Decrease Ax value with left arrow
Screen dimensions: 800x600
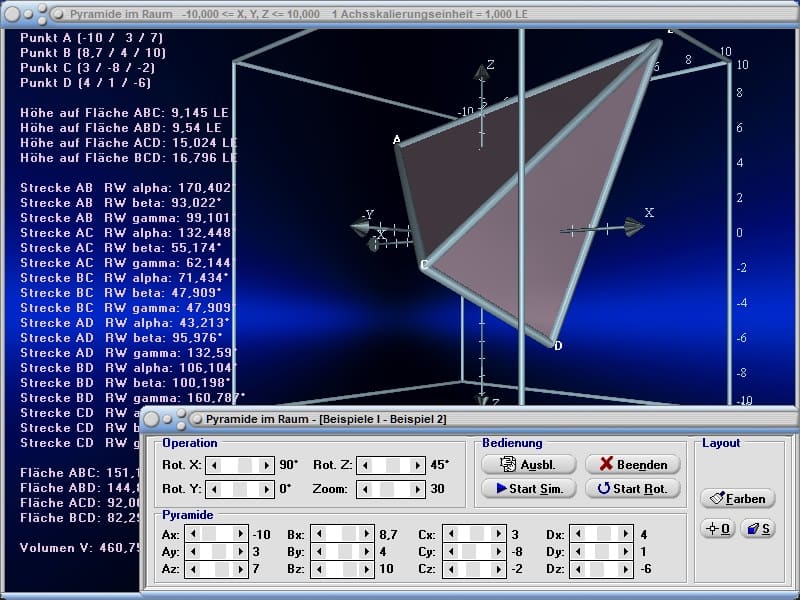click(192, 534)
